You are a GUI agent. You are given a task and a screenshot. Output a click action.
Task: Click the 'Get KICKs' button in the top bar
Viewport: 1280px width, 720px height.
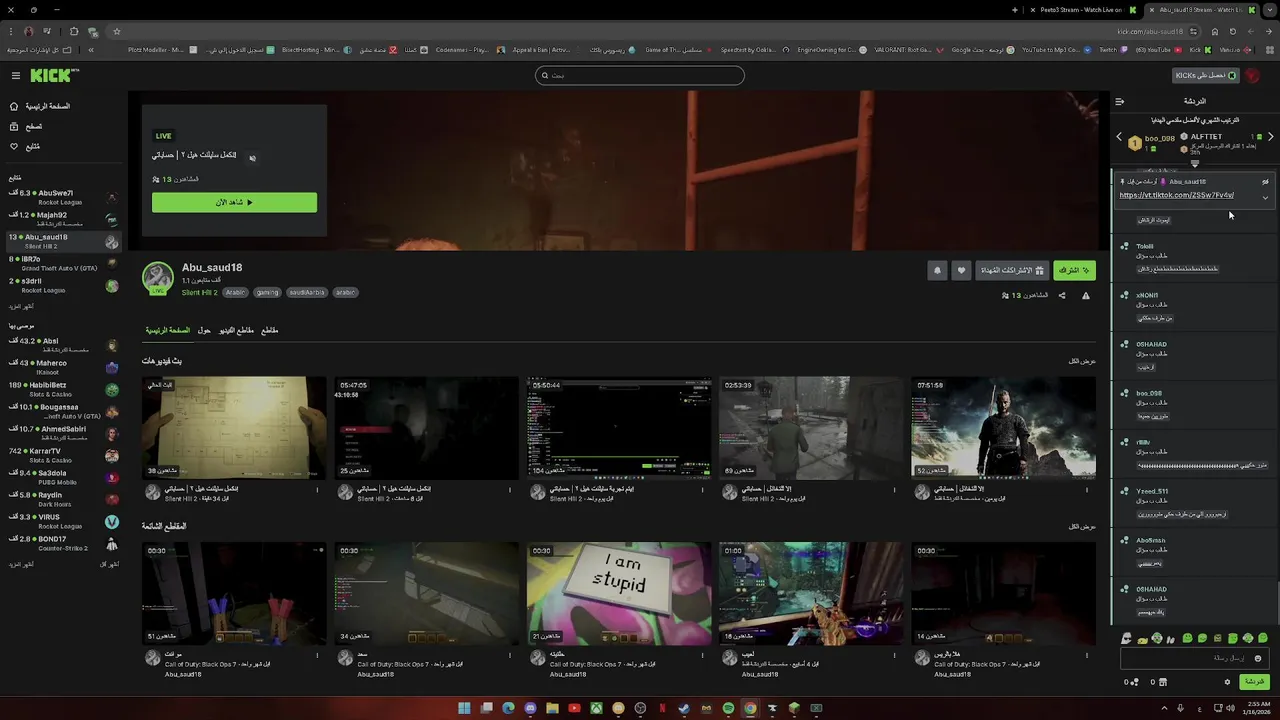(x=1206, y=76)
